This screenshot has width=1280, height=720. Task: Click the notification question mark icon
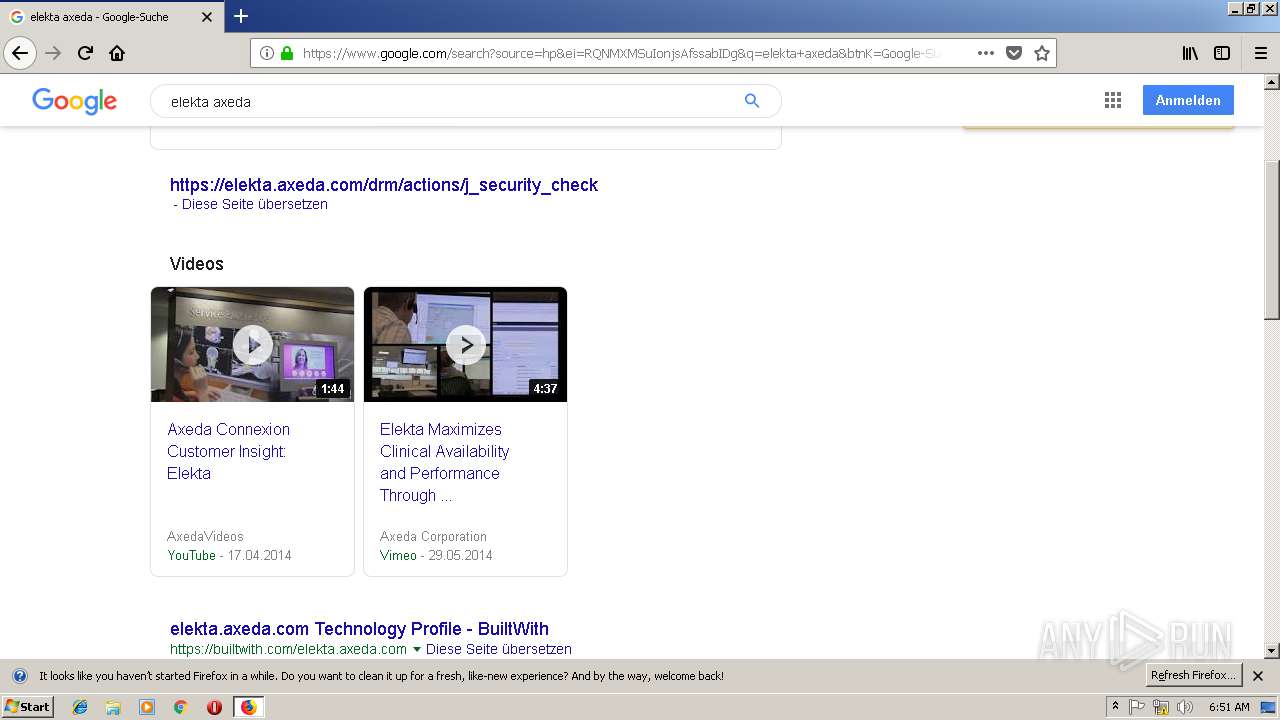[x=19, y=676]
